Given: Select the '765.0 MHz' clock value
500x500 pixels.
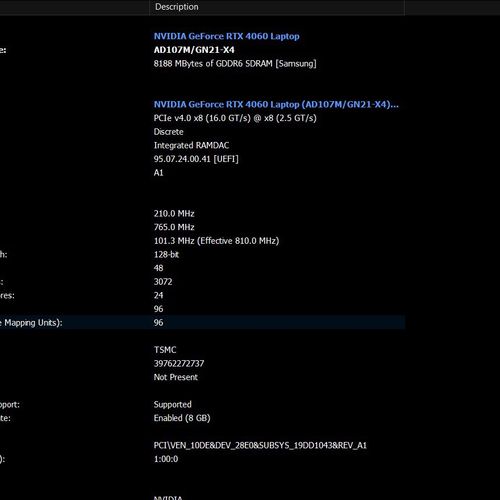Looking at the screenshot, I should click(174, 227).
